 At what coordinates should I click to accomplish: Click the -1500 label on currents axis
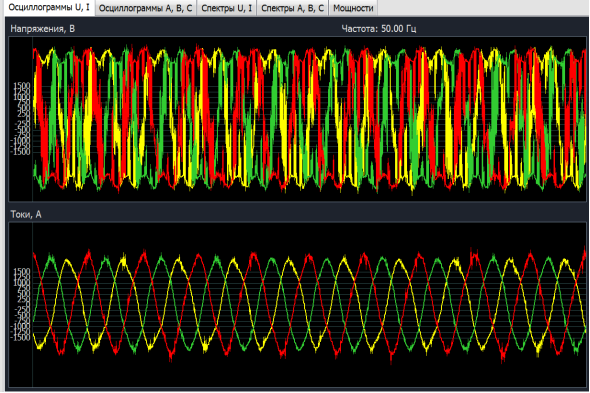(x=20, y=337)
